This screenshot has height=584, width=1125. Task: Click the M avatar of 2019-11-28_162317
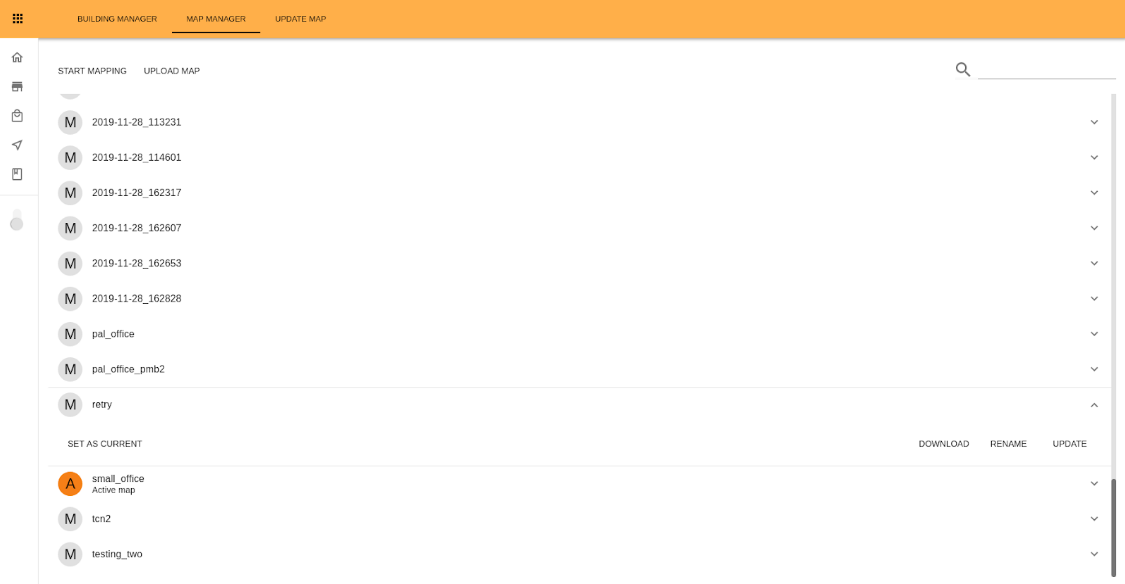click(x=70, y=192)
